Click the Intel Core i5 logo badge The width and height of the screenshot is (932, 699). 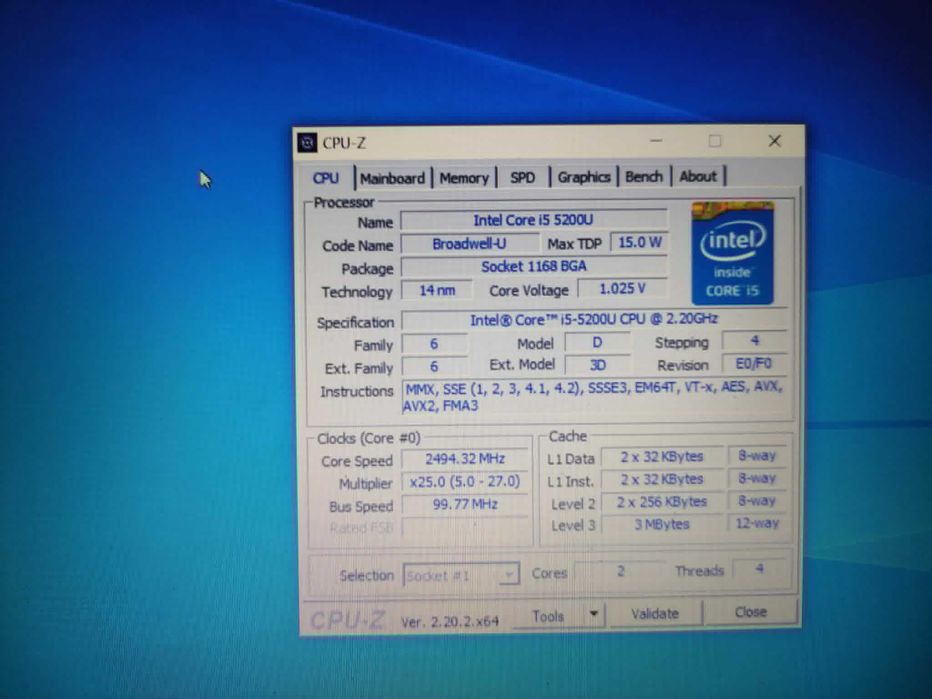(732, 253)
